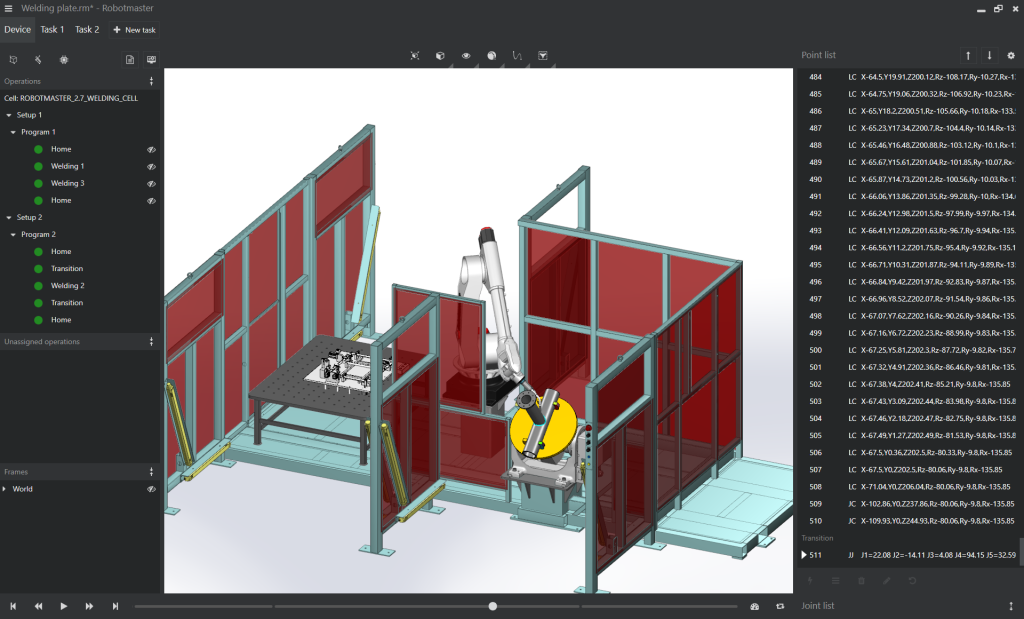This screenshot has width=1024, height=619.
Task: Click the path display icon in viewport toolbar
Action: coord(517,56)
